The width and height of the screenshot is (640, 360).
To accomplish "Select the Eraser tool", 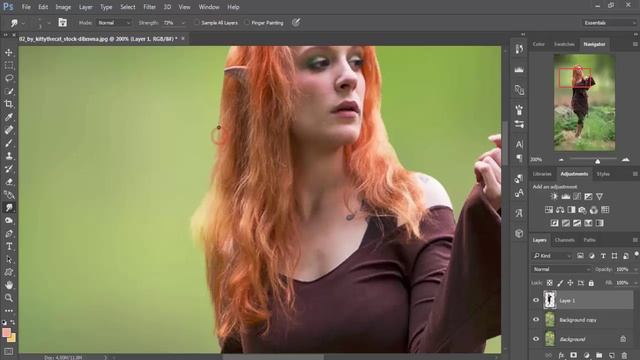I will pos(9,182).
